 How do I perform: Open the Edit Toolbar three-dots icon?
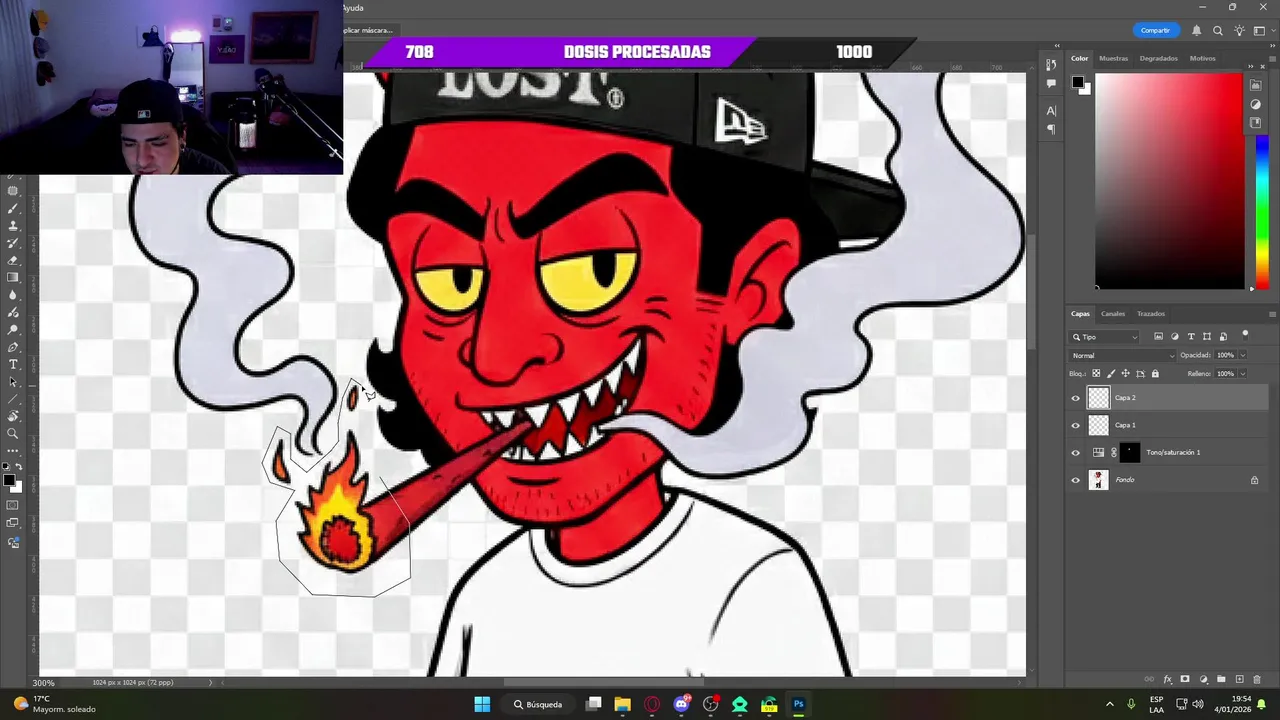click(13, 451)
